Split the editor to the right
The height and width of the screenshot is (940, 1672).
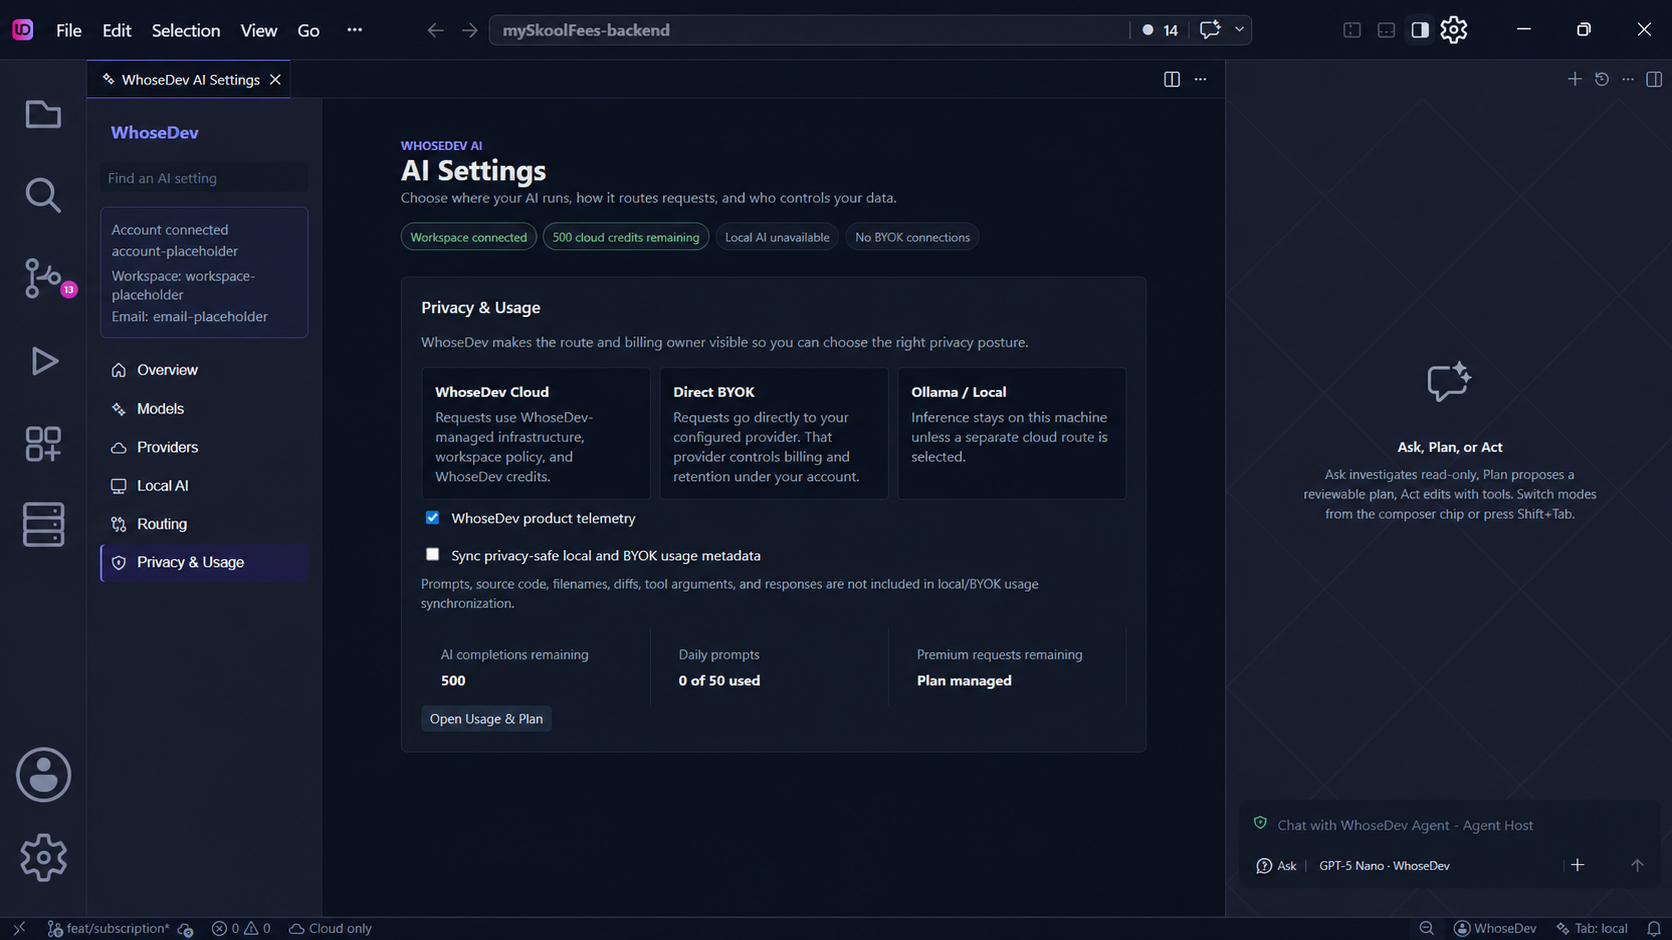(x=1172, y=79)
